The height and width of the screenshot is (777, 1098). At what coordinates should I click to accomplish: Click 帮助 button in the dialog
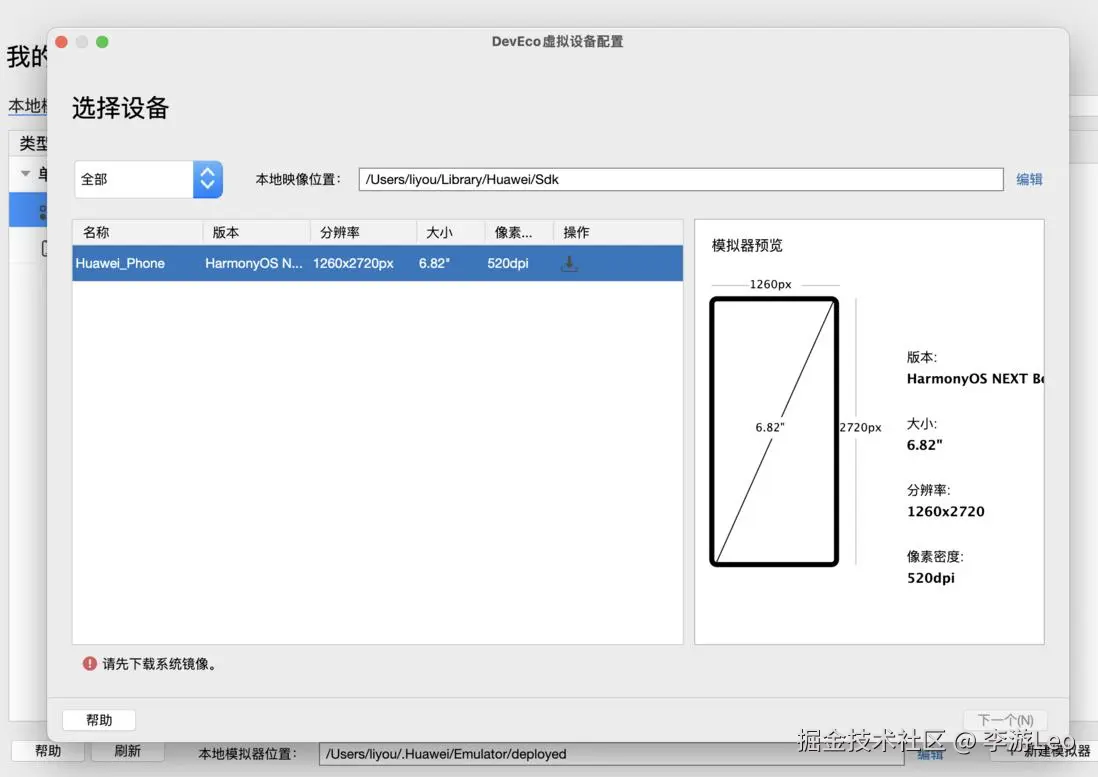99,720
